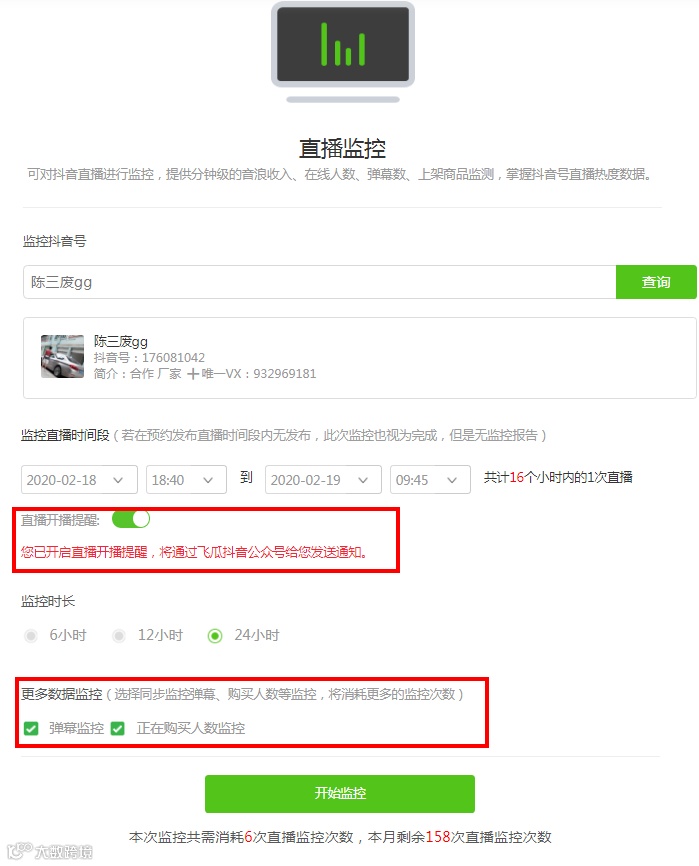This screenshot has width=699, height=866.
Task: Click the watermark logo icon at bottom-left
Action: 20,851
